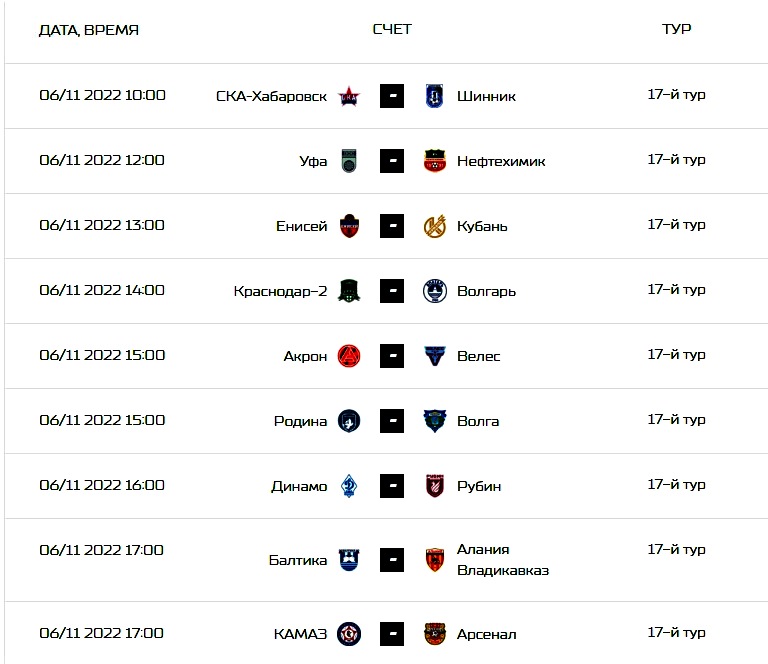
Task: Open 17-й тур link in Dinamo row
Action: pyautogui.click(x=676, y=485)
